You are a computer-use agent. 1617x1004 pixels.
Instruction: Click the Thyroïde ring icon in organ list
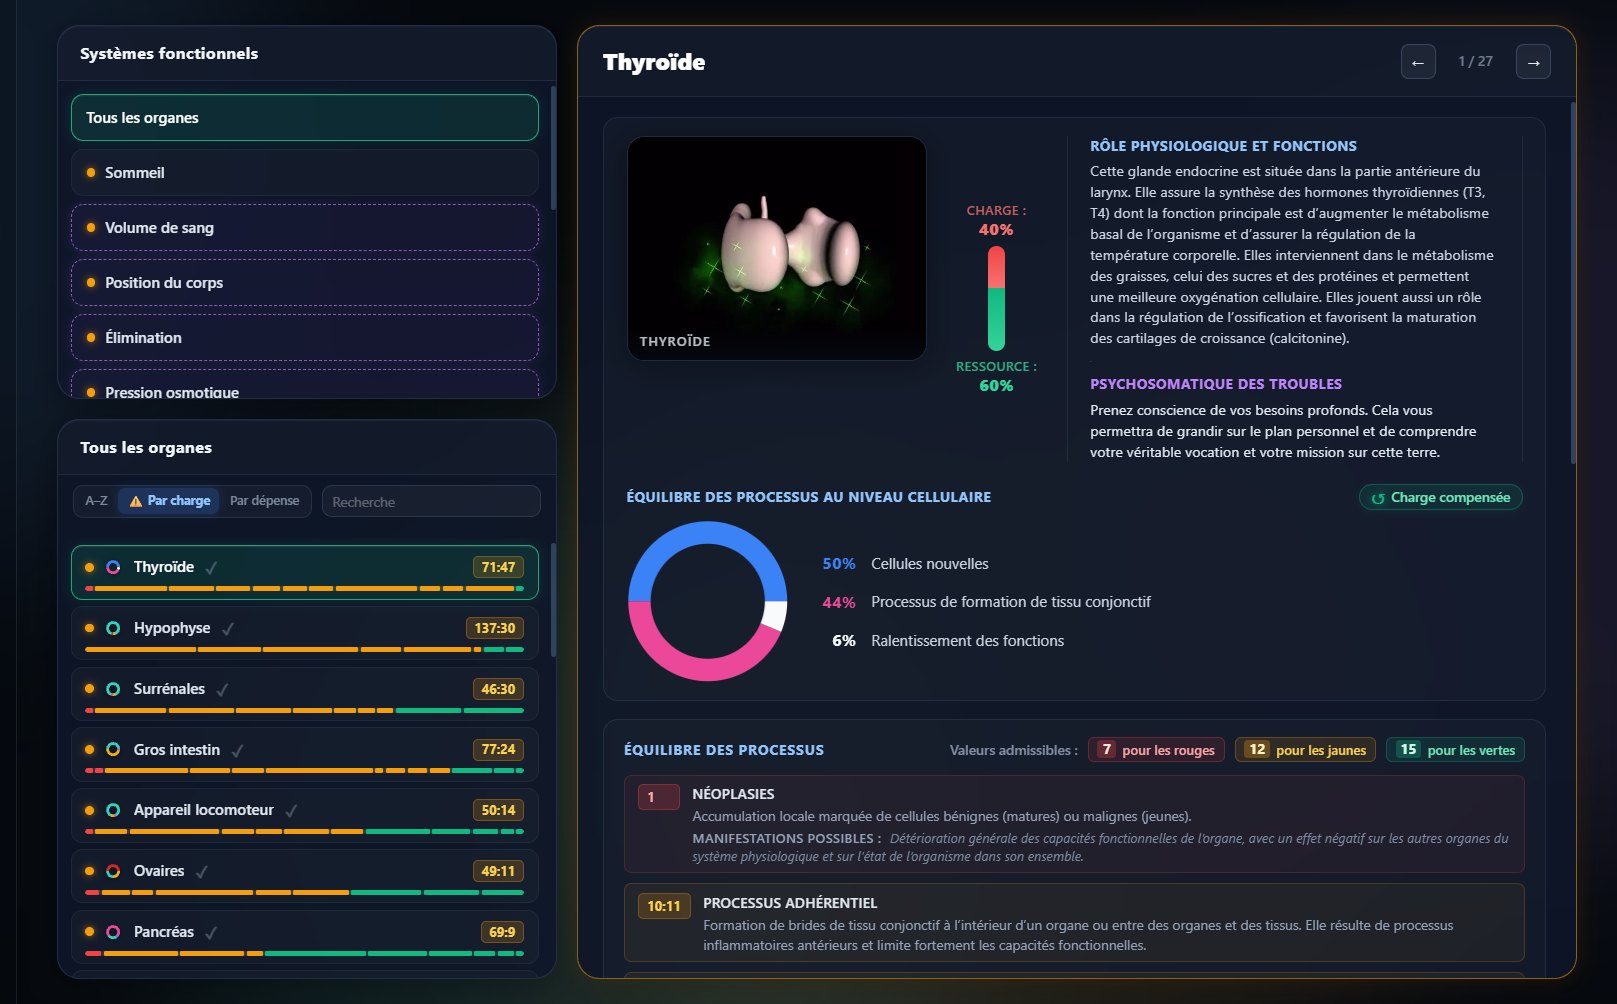[113, 567]
